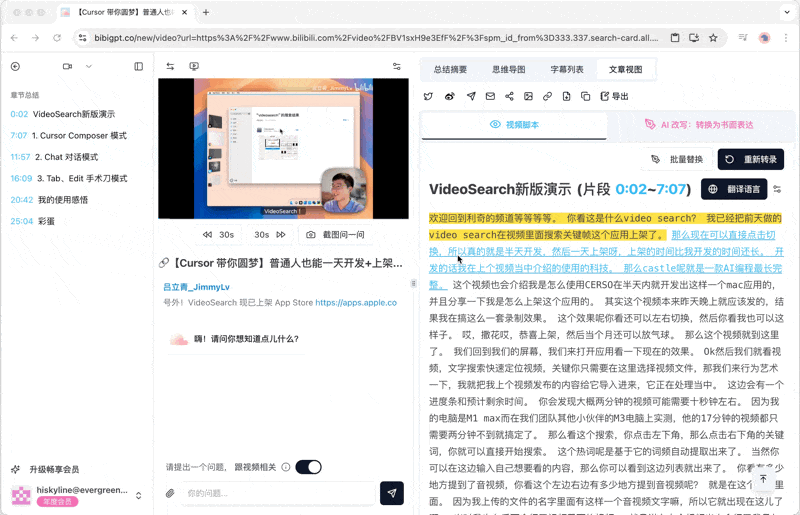Toggle the sidebar panel layout icon

(x=139, y=66)
